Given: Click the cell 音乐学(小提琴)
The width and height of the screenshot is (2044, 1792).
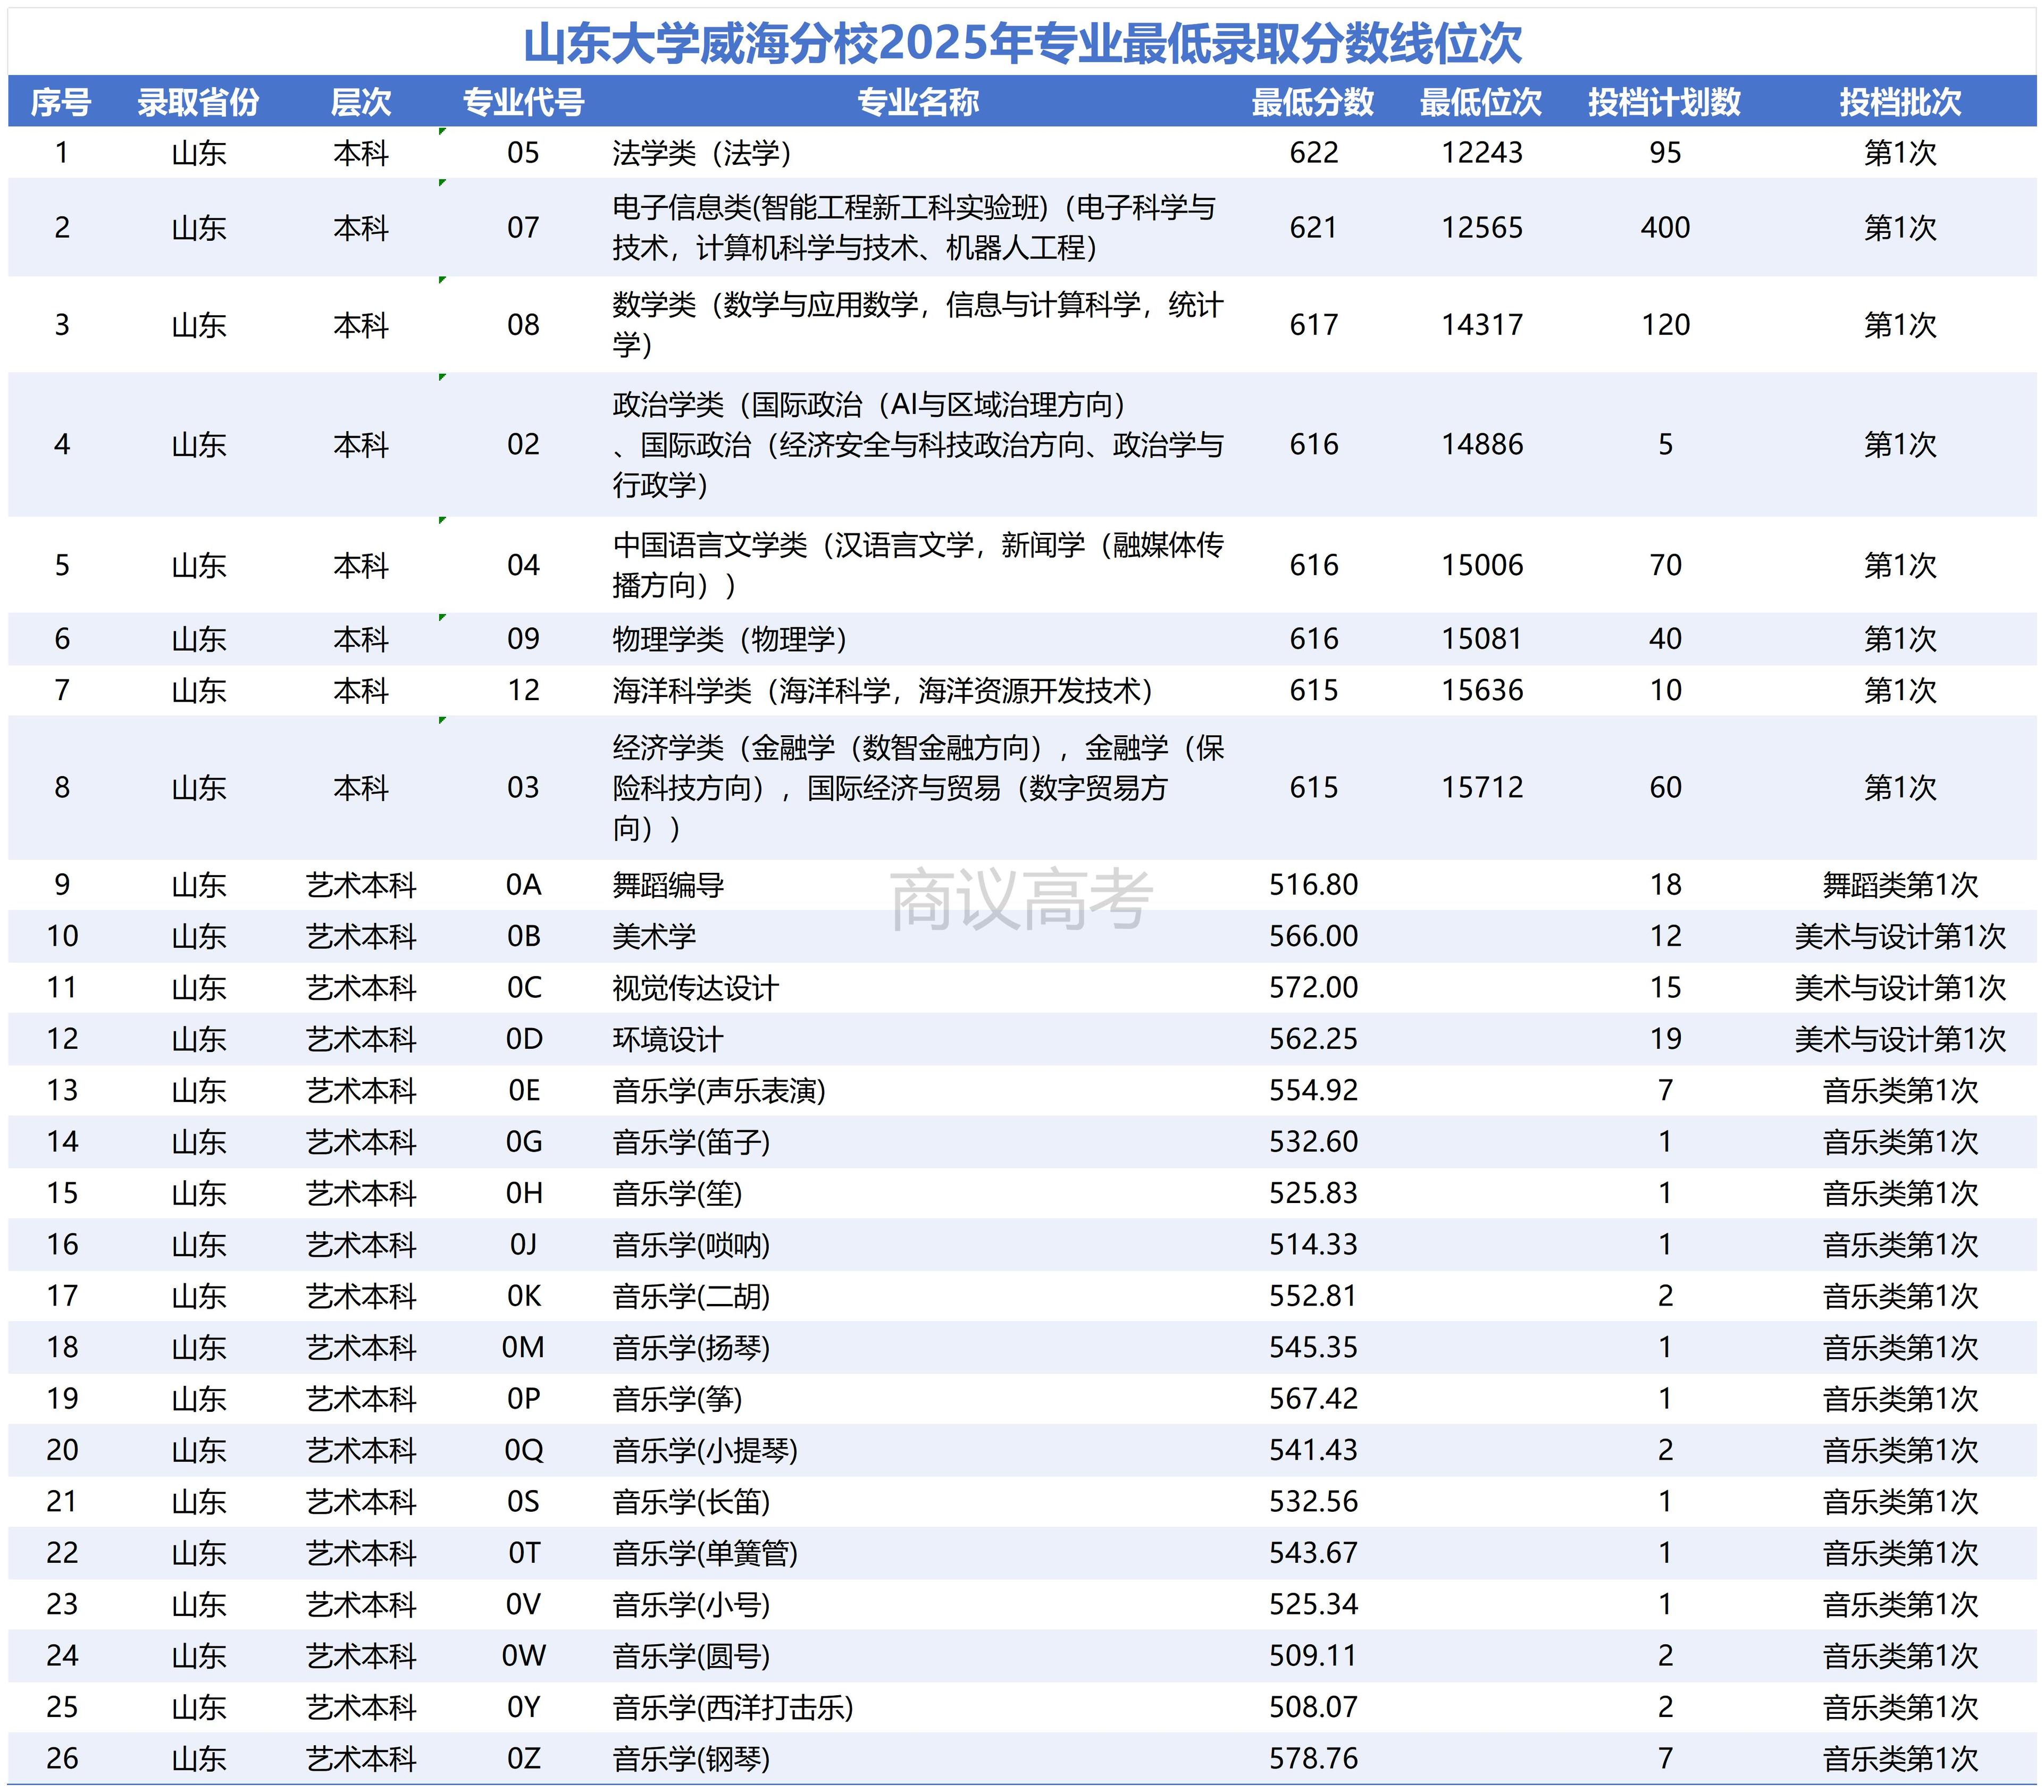Looking at the screenshot, I should click(705, 1451).
